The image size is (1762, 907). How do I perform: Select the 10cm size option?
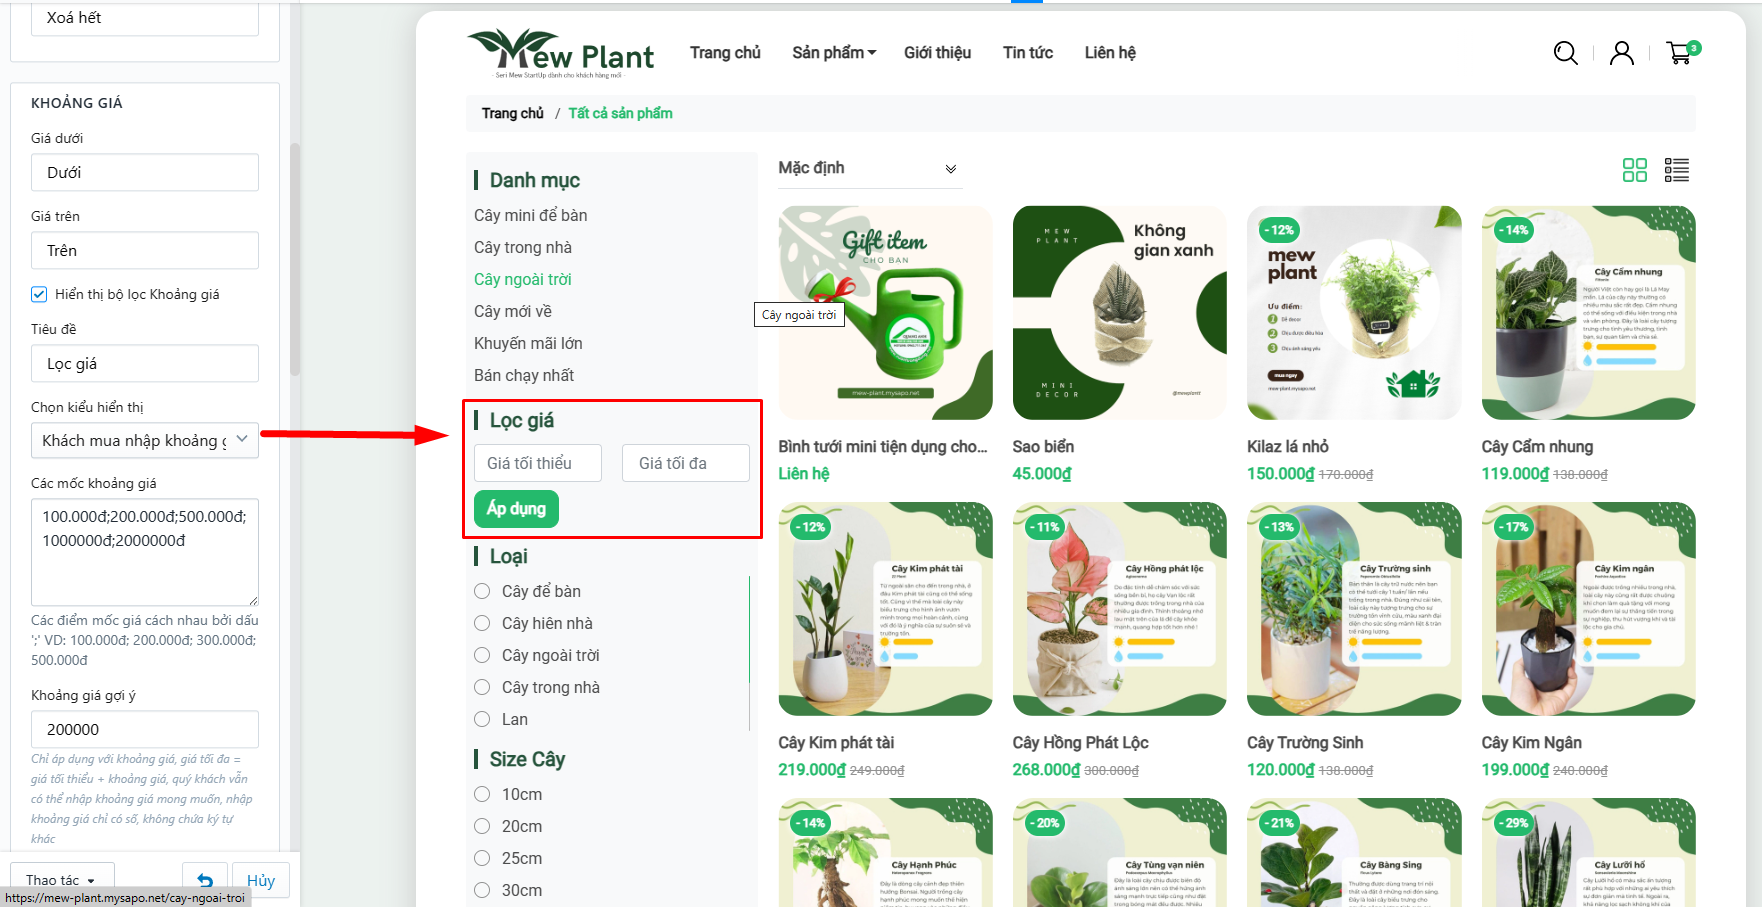point(482,794)
